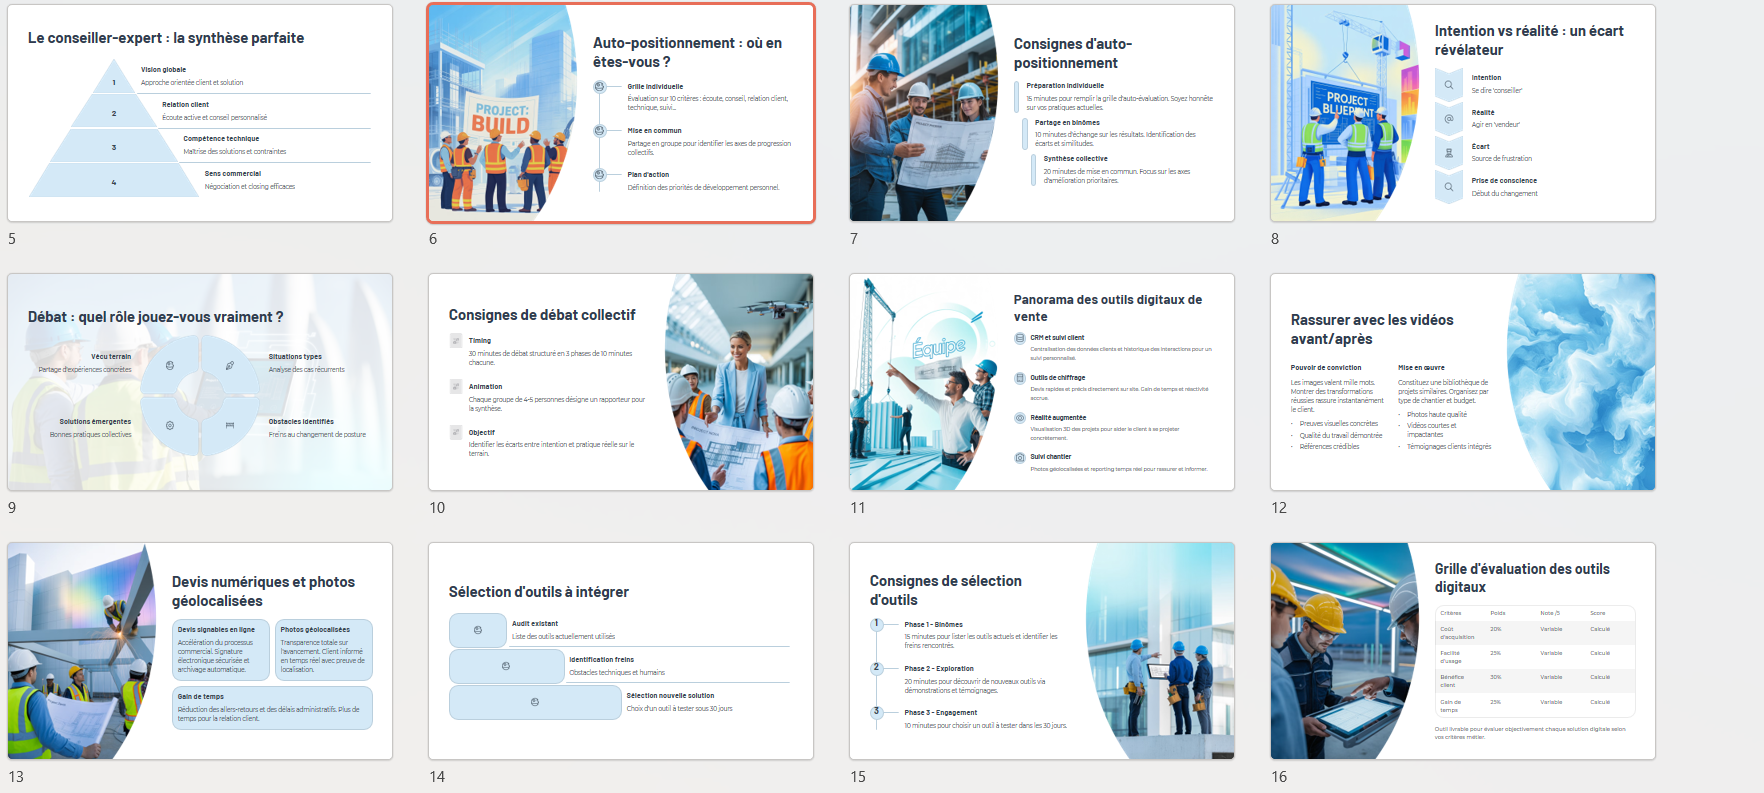
Task: Click the evaluation table on slide 16
Action: (x=1535, y=660)
